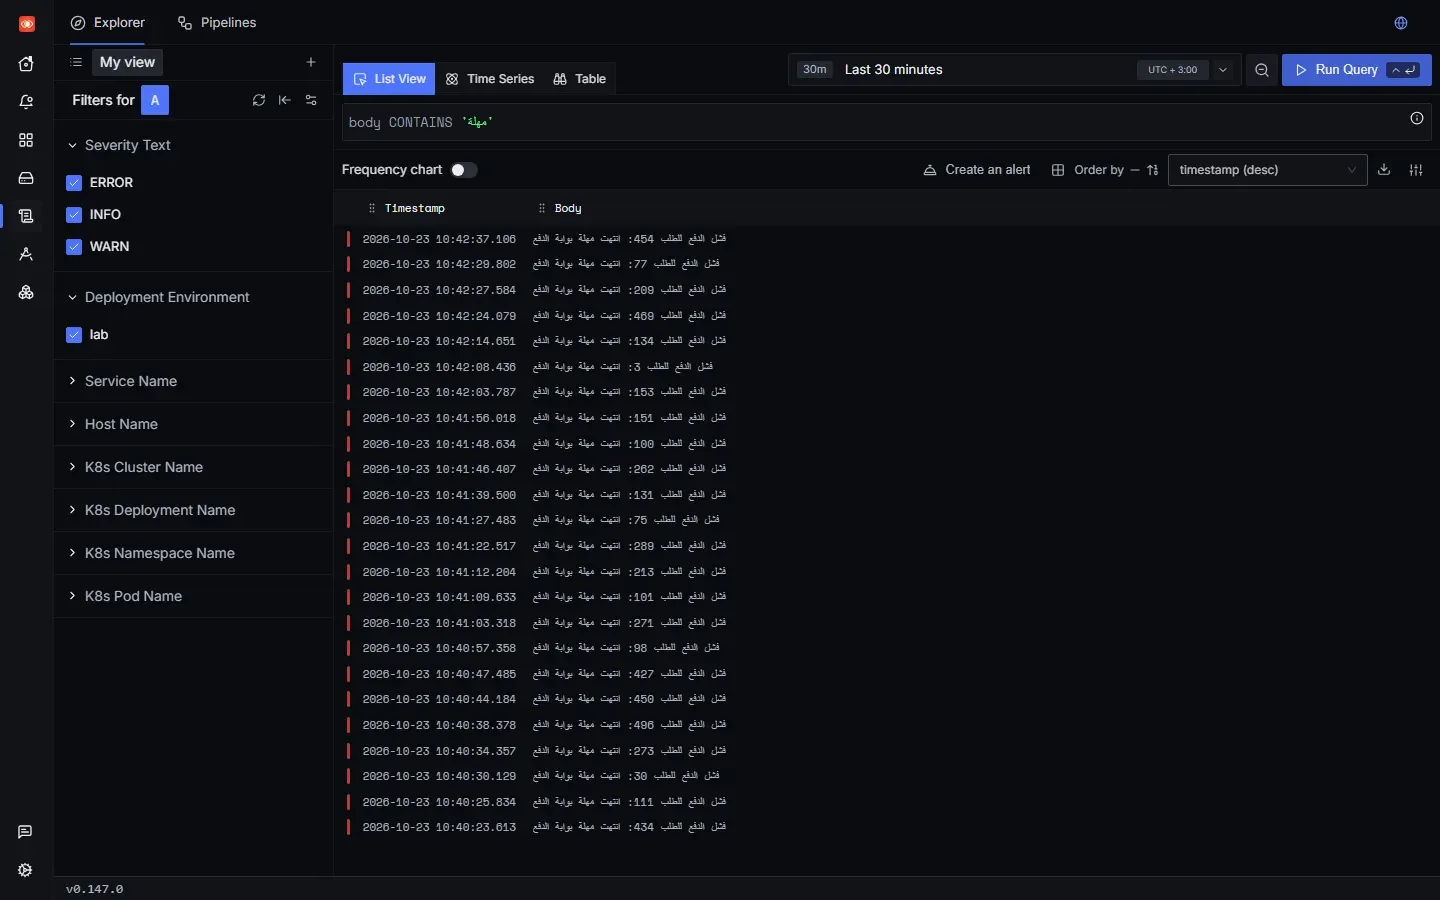Viewport: 1440px width, 900px height.
Task: Click the UTC + 3:00 timezone badge
Action: tap(1173, 70)
